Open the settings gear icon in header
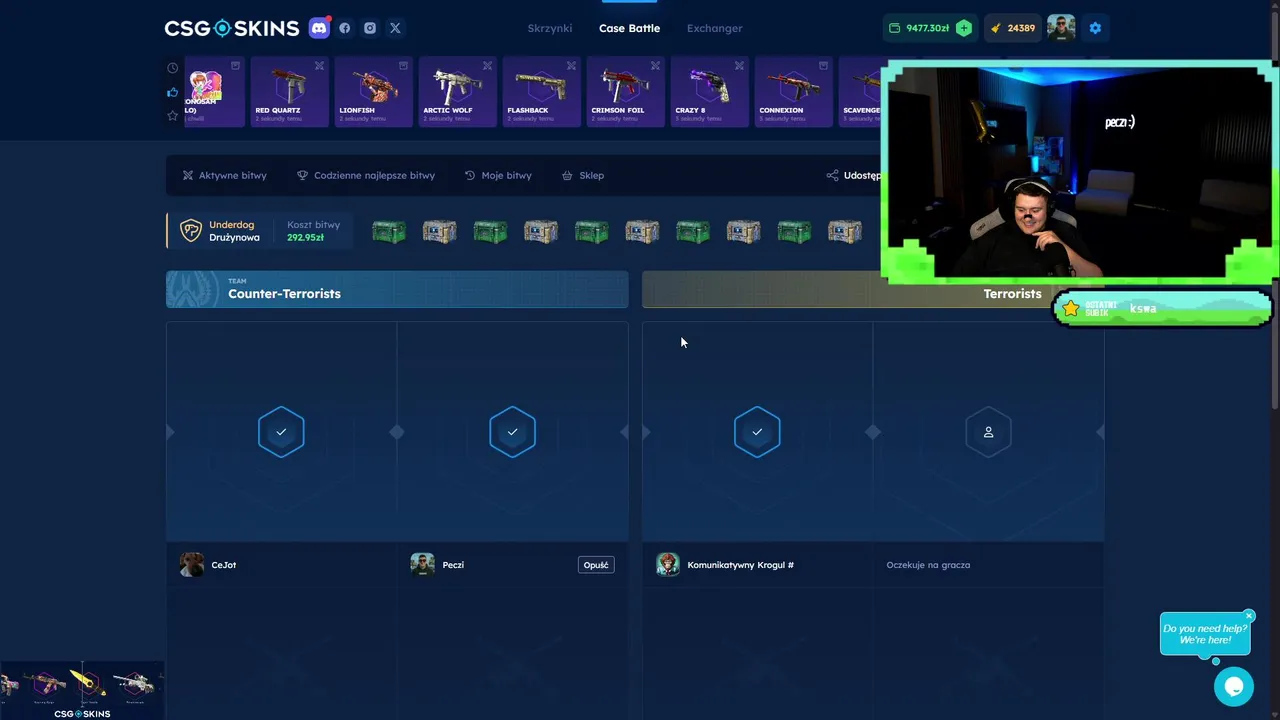The image size is (1280, 720). pos(1095,28)
